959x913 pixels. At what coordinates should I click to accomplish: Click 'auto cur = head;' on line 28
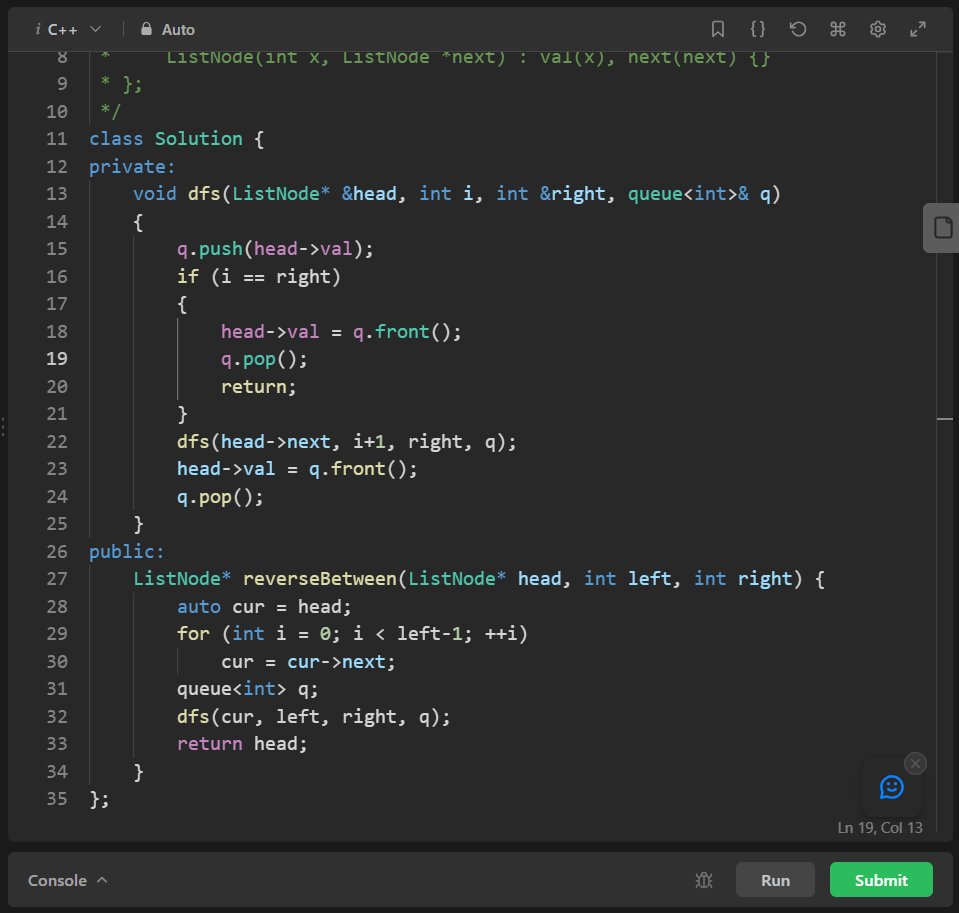click(x=264, y=607)
